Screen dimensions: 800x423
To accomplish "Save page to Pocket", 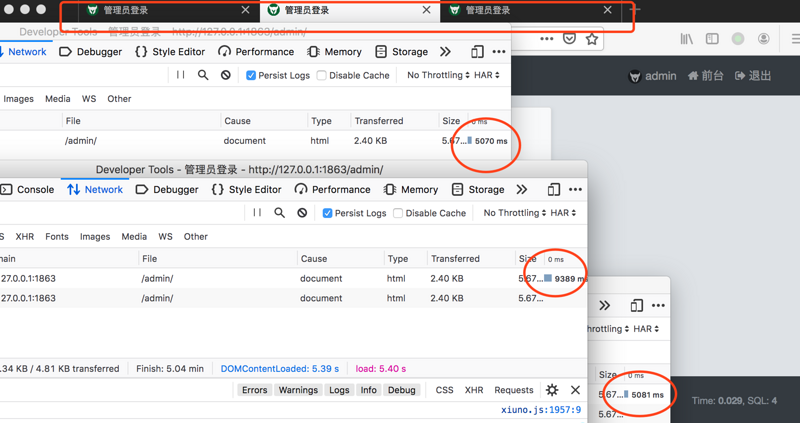I will tap(569, 39).
